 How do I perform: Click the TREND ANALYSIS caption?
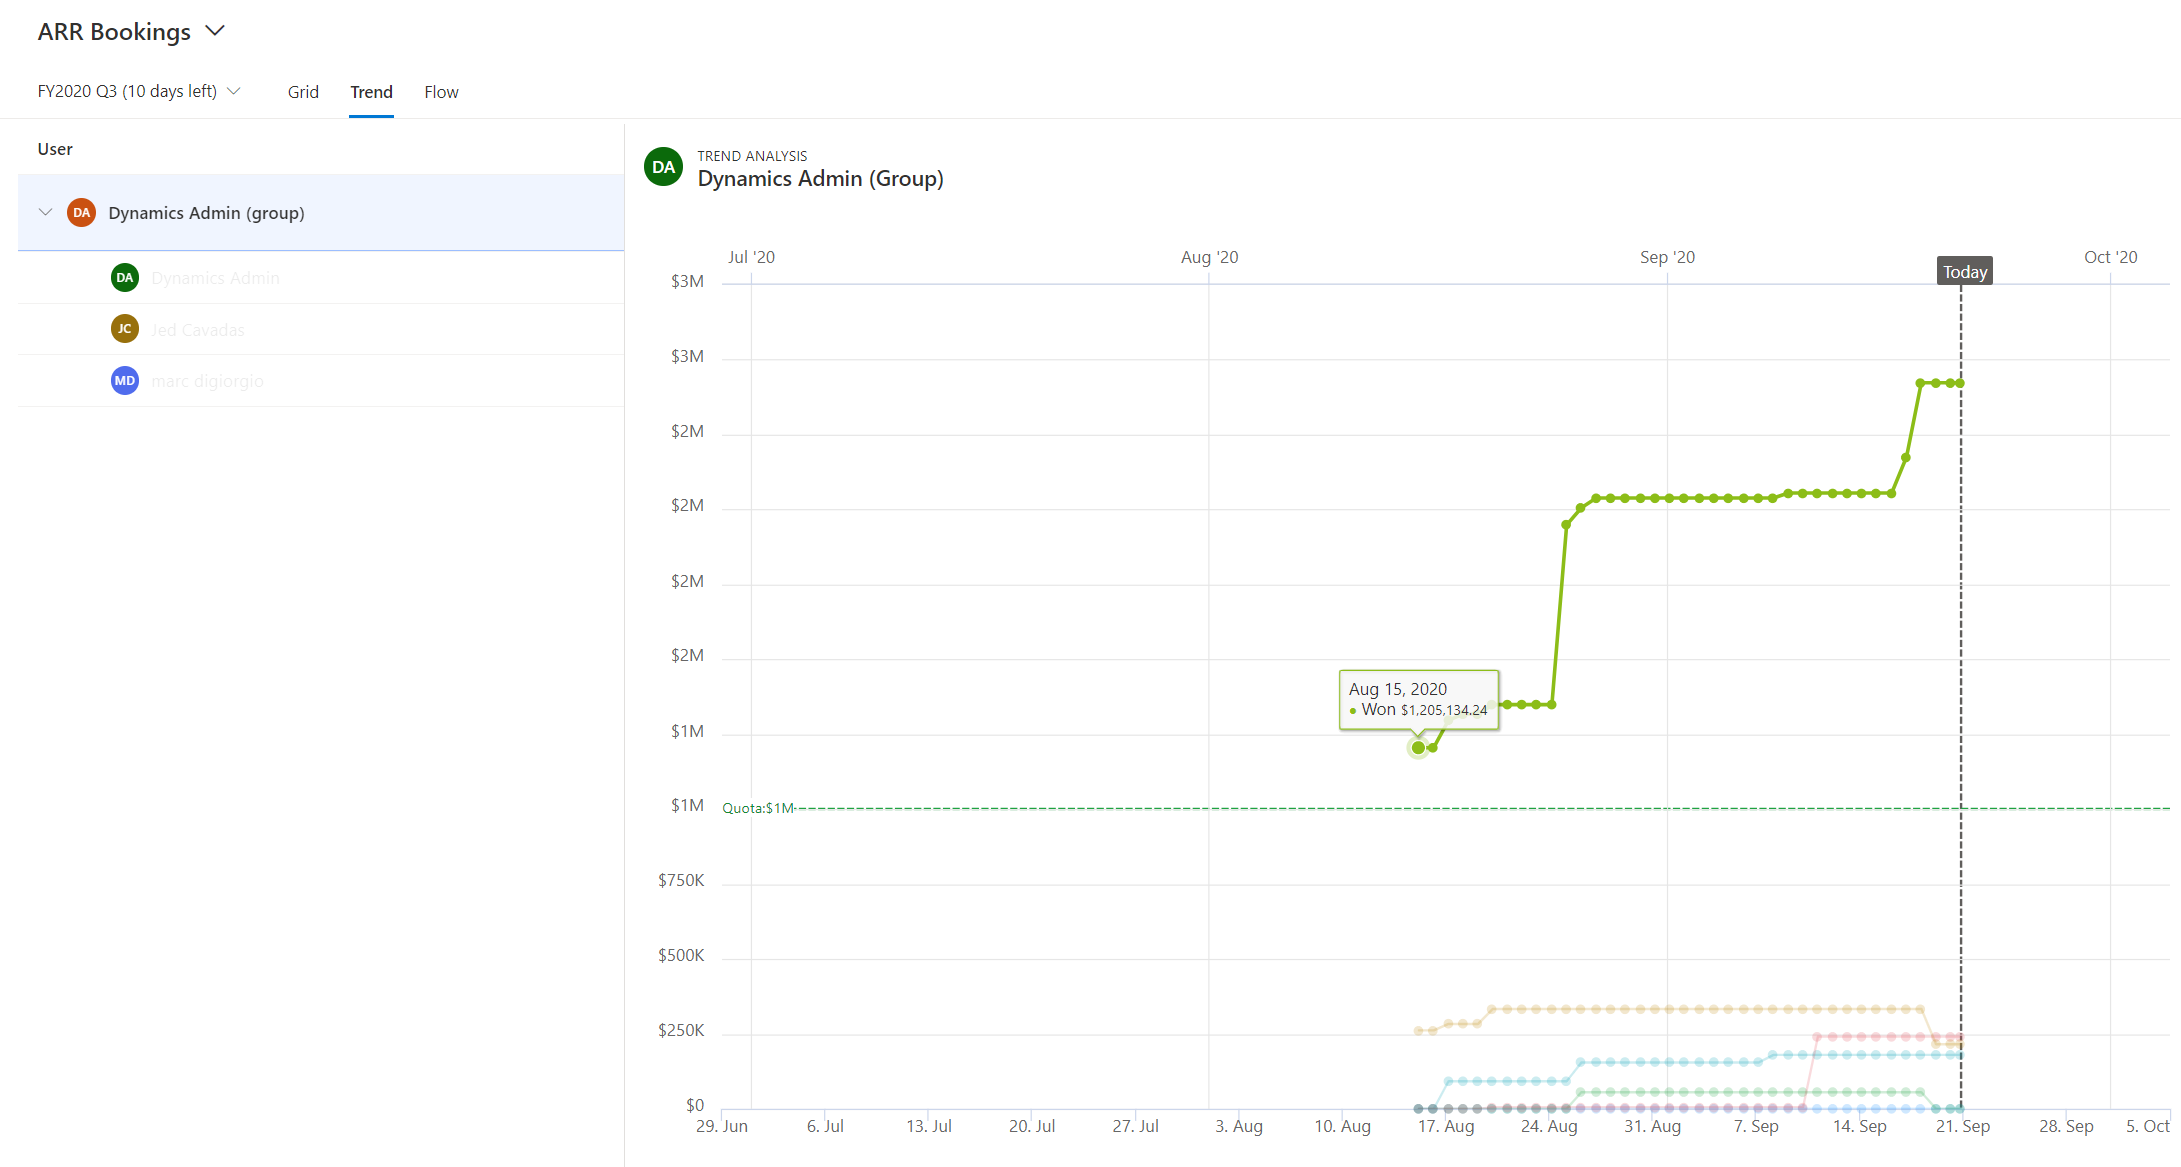(752, 156)
